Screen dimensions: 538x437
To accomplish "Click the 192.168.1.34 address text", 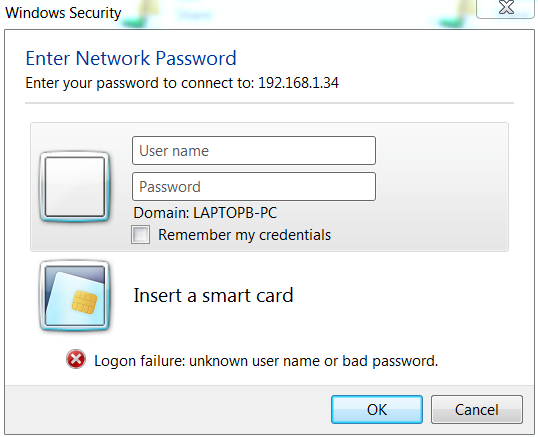I will tap(298, 83).
